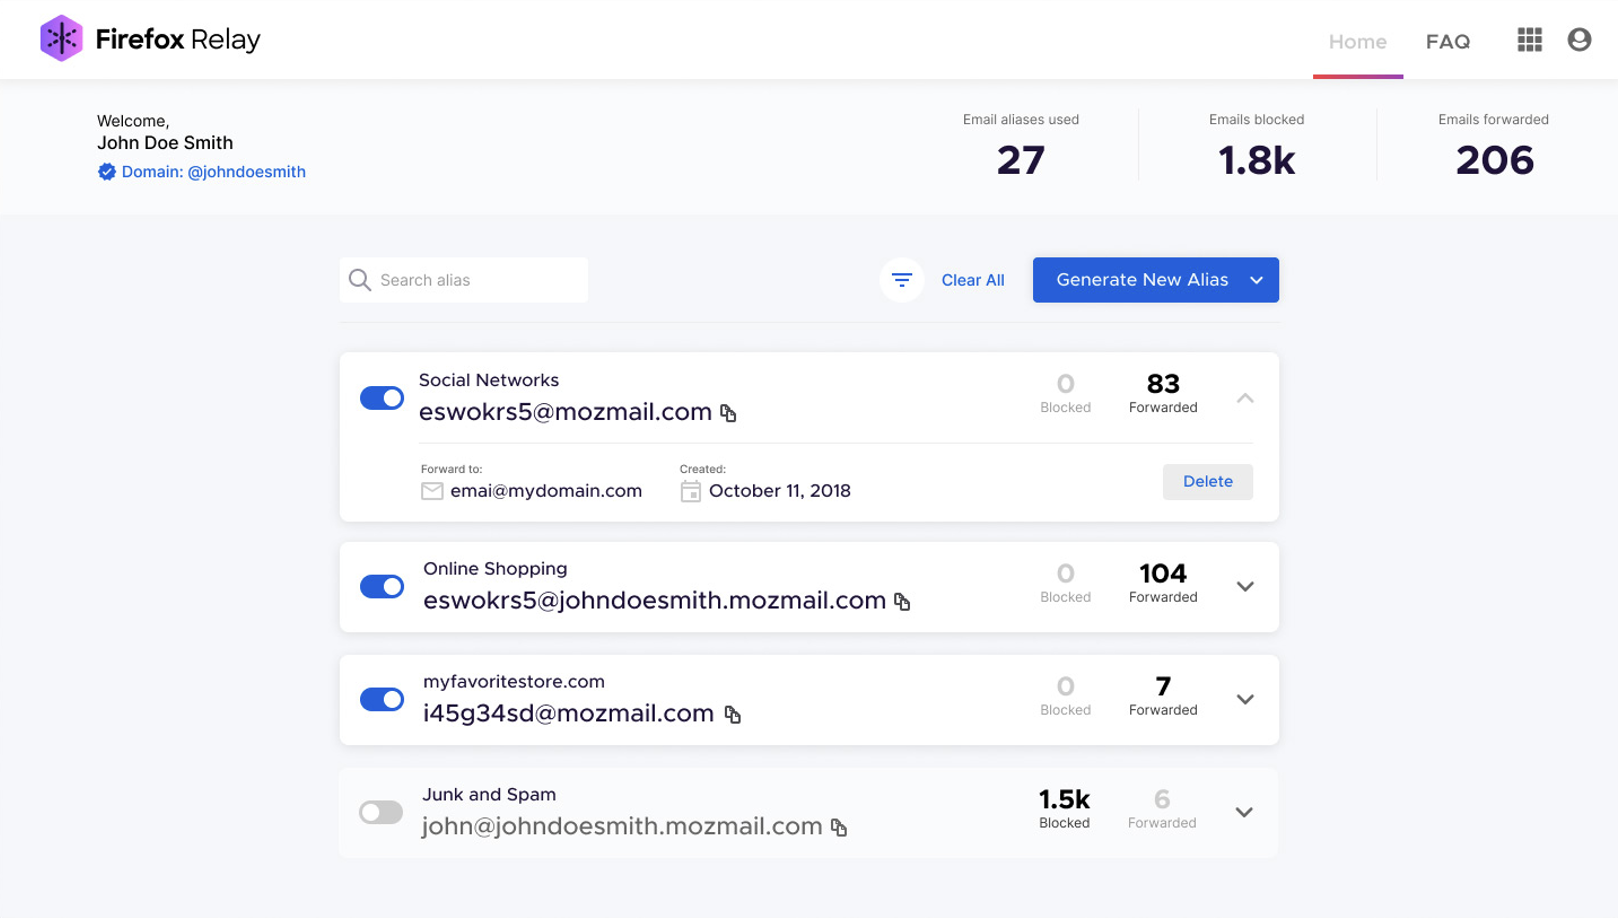Image resolution: width=1618 pixels, height=918 pixels.
Task: Toggle off the Online Shopping alias
Action: [x=382, y=586]
